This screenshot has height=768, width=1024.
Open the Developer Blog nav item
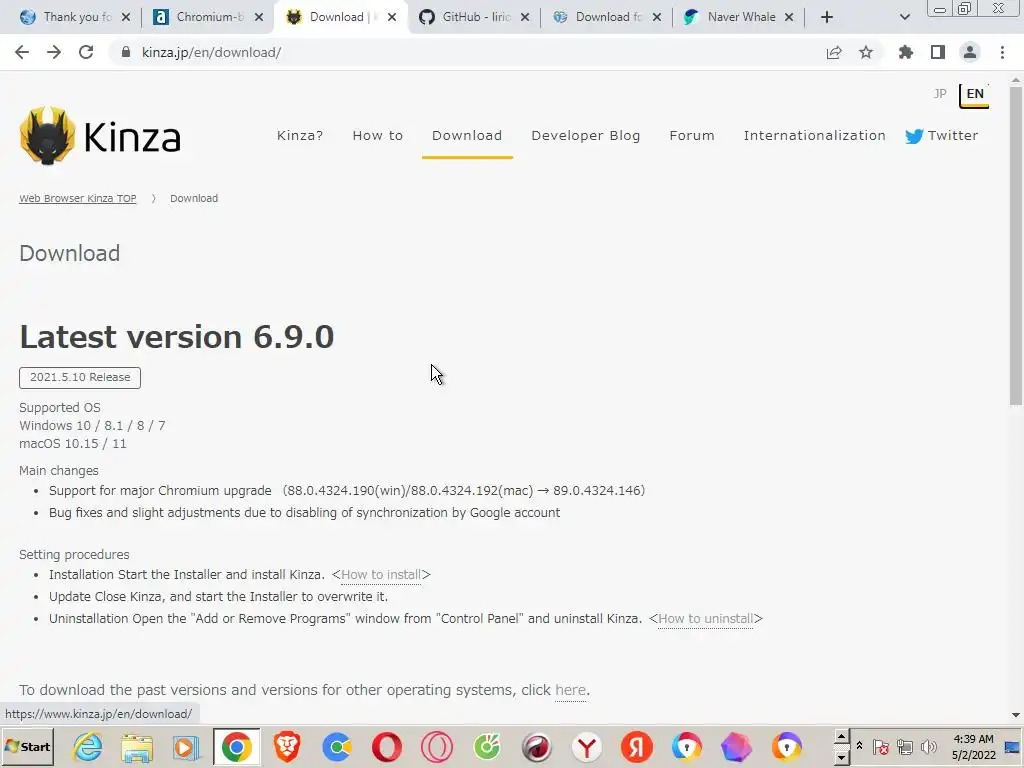click(585, 135)
